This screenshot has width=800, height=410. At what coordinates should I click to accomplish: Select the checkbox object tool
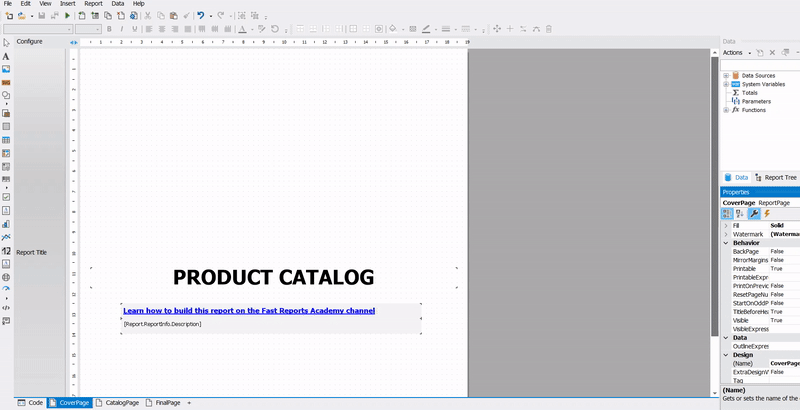point(6,196)
